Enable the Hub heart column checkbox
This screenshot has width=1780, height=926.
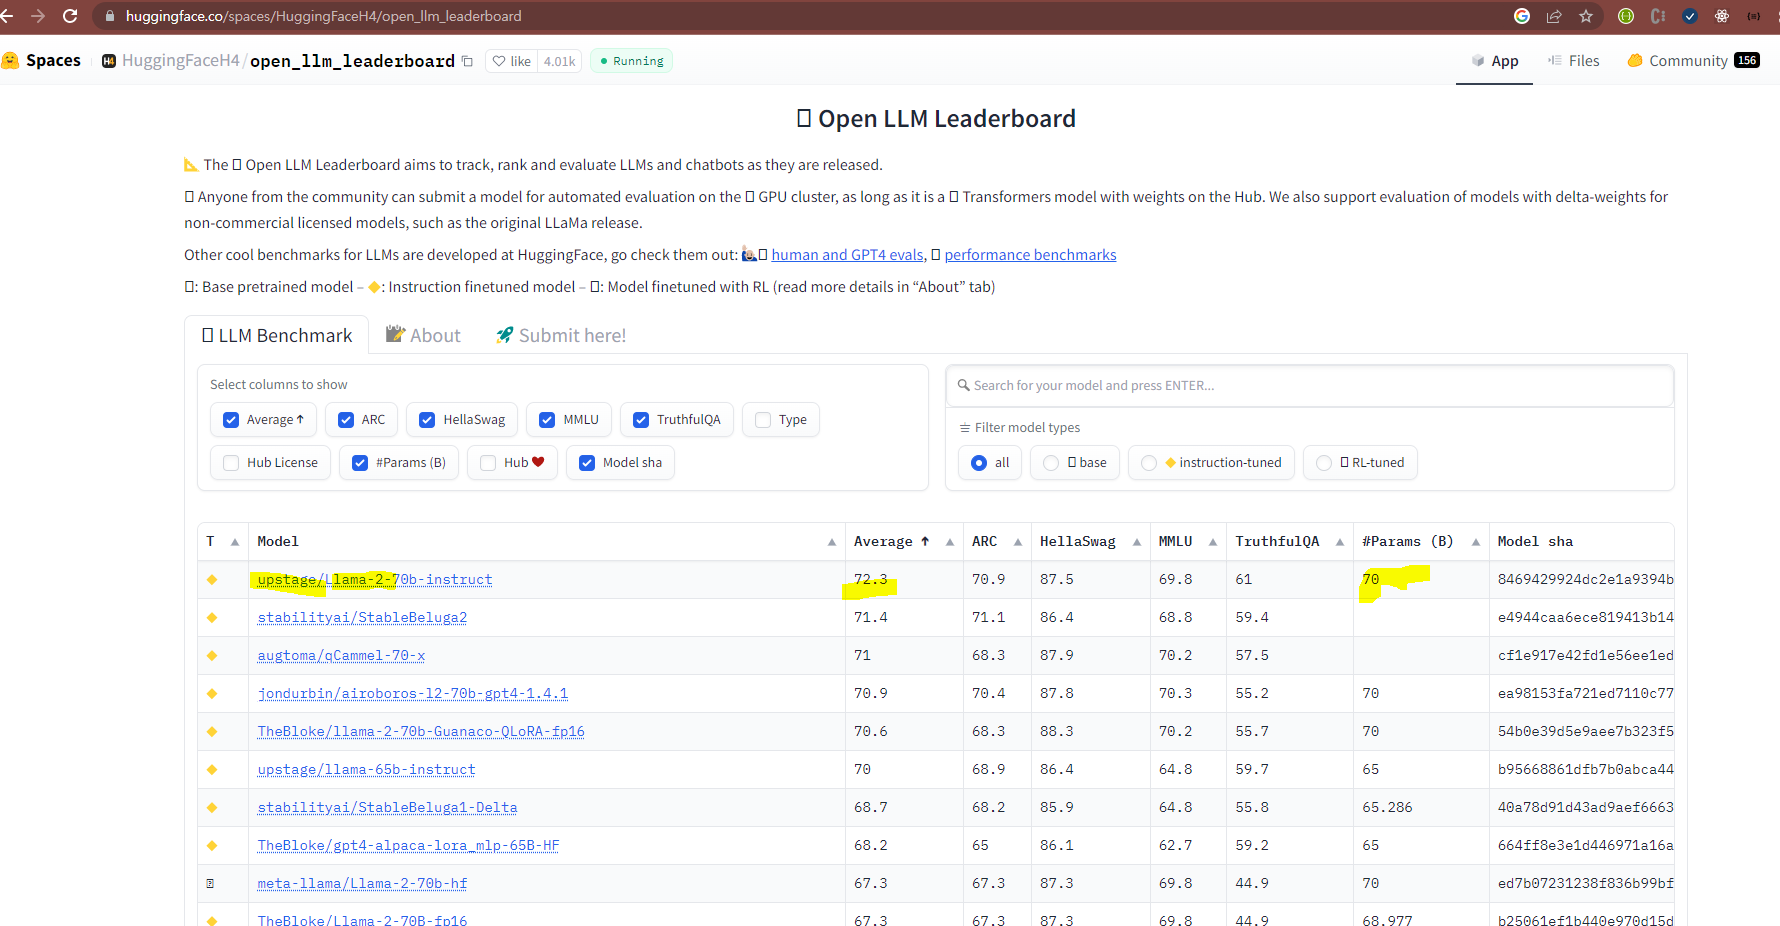coord(488,463)
